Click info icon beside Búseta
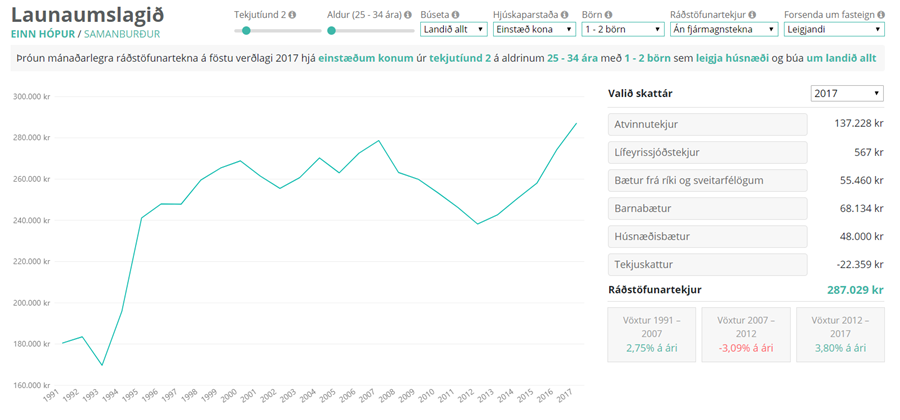Screen dimensions: 900x420 tap(455, 15)
